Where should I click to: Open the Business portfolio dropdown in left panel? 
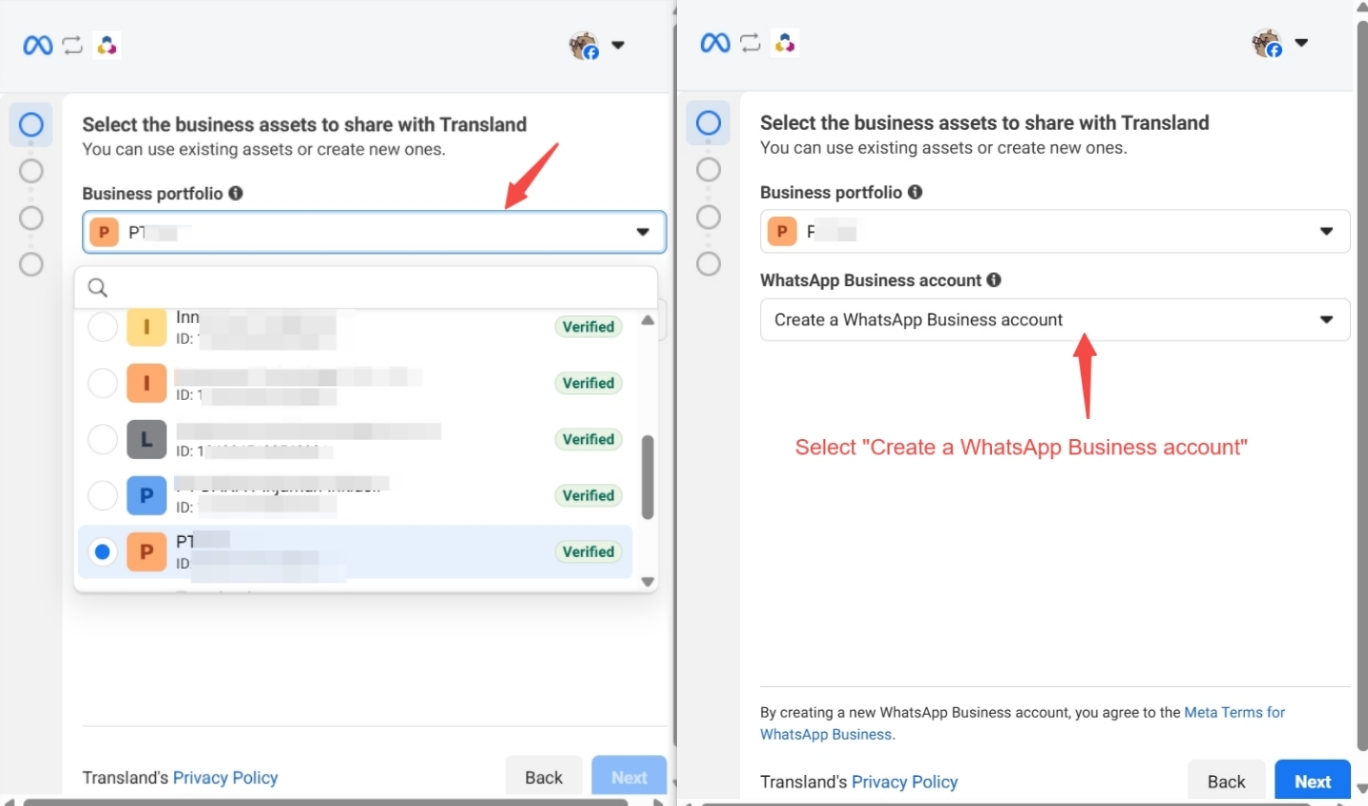(x=374, y=232)
